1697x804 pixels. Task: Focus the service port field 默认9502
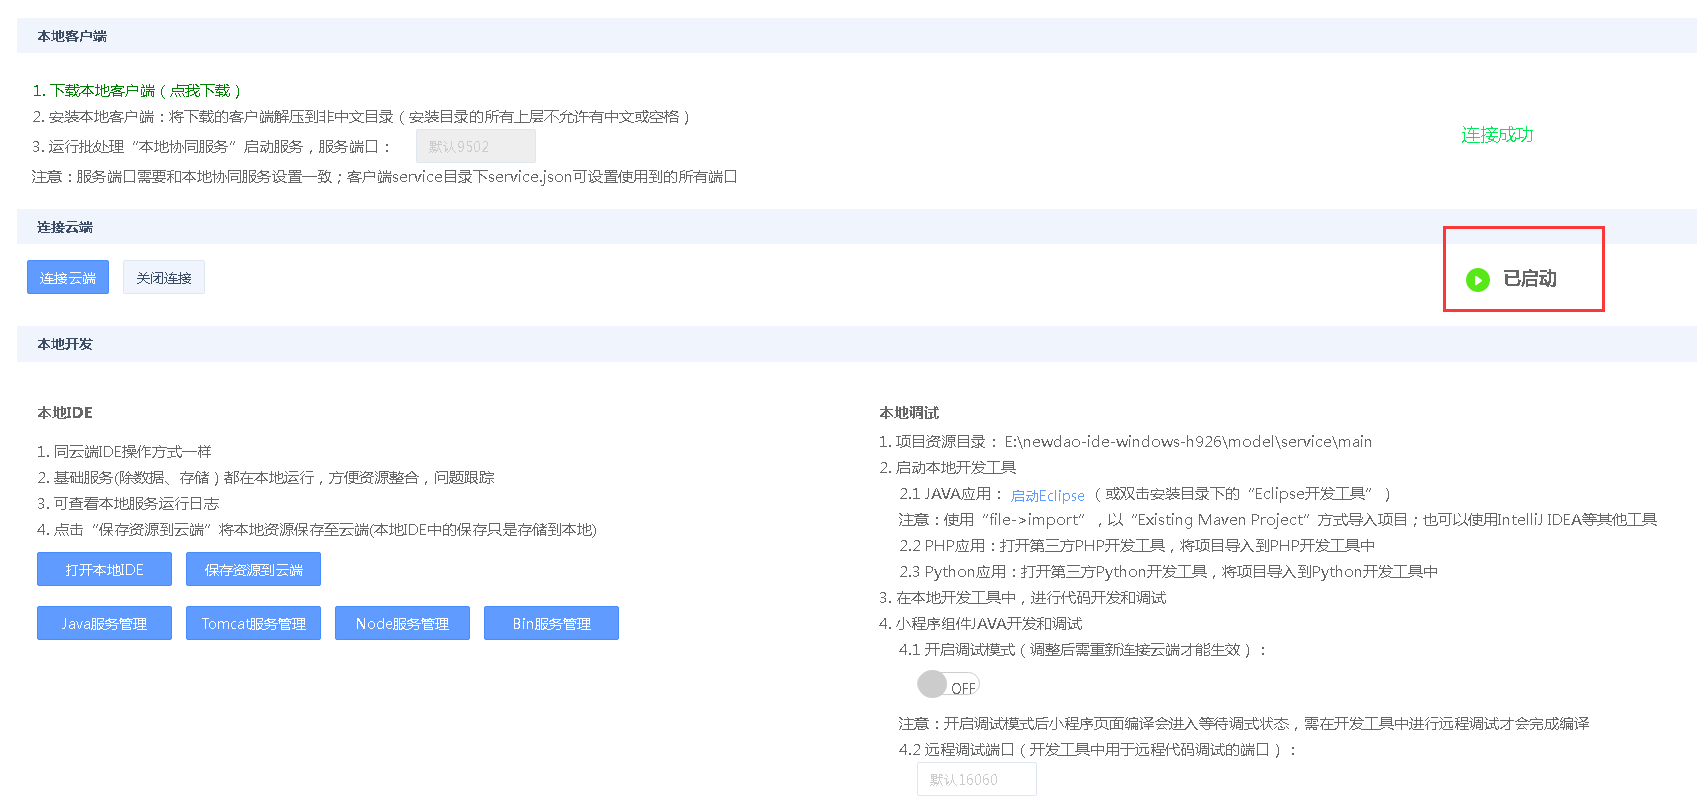[476, 146]
